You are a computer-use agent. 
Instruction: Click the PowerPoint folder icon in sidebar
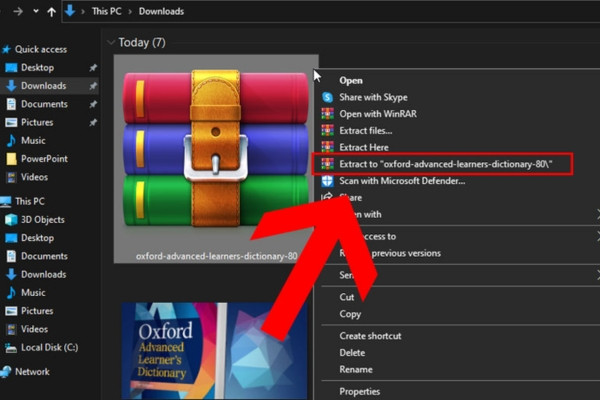coord(11,159)
